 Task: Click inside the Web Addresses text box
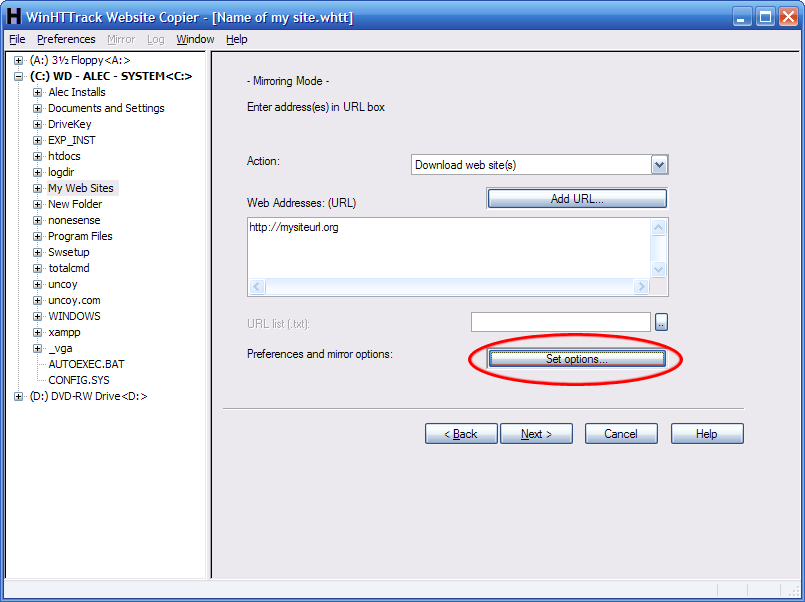(x=449, y=248)
